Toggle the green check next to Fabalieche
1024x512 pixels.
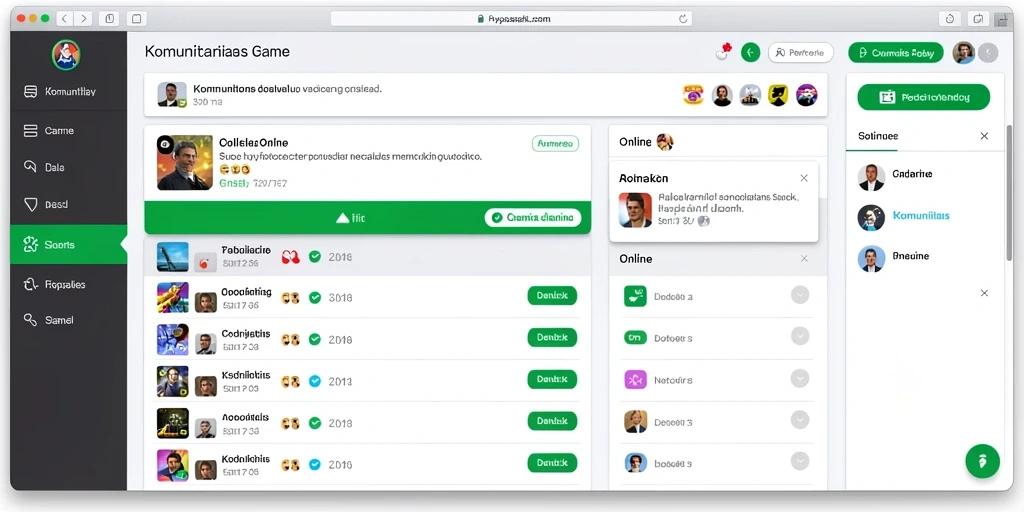click(x=315, y=257)
